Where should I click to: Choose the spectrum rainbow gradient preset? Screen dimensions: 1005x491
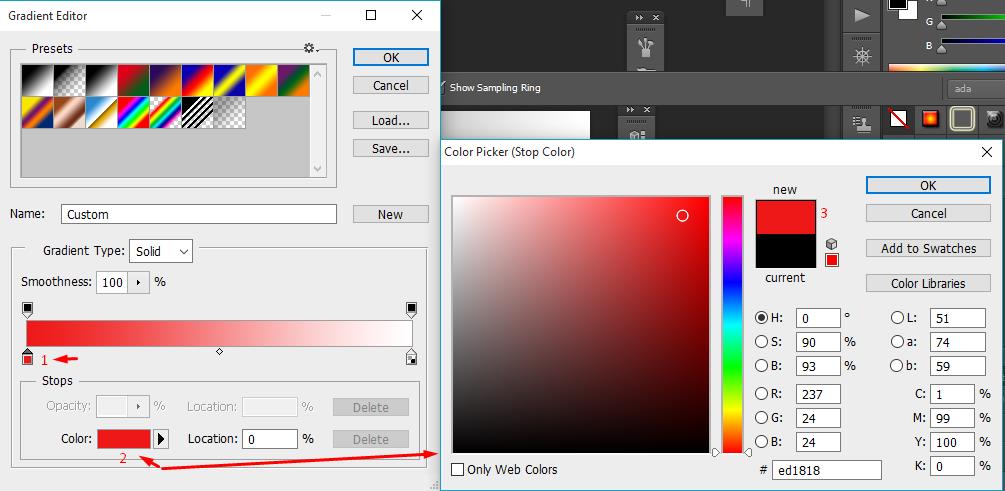point(133,112)
